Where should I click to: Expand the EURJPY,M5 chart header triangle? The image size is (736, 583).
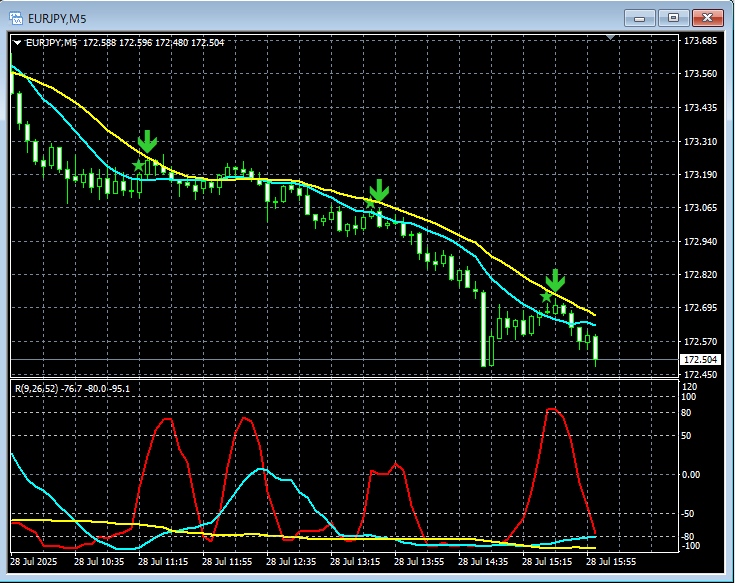click(17, 43)
